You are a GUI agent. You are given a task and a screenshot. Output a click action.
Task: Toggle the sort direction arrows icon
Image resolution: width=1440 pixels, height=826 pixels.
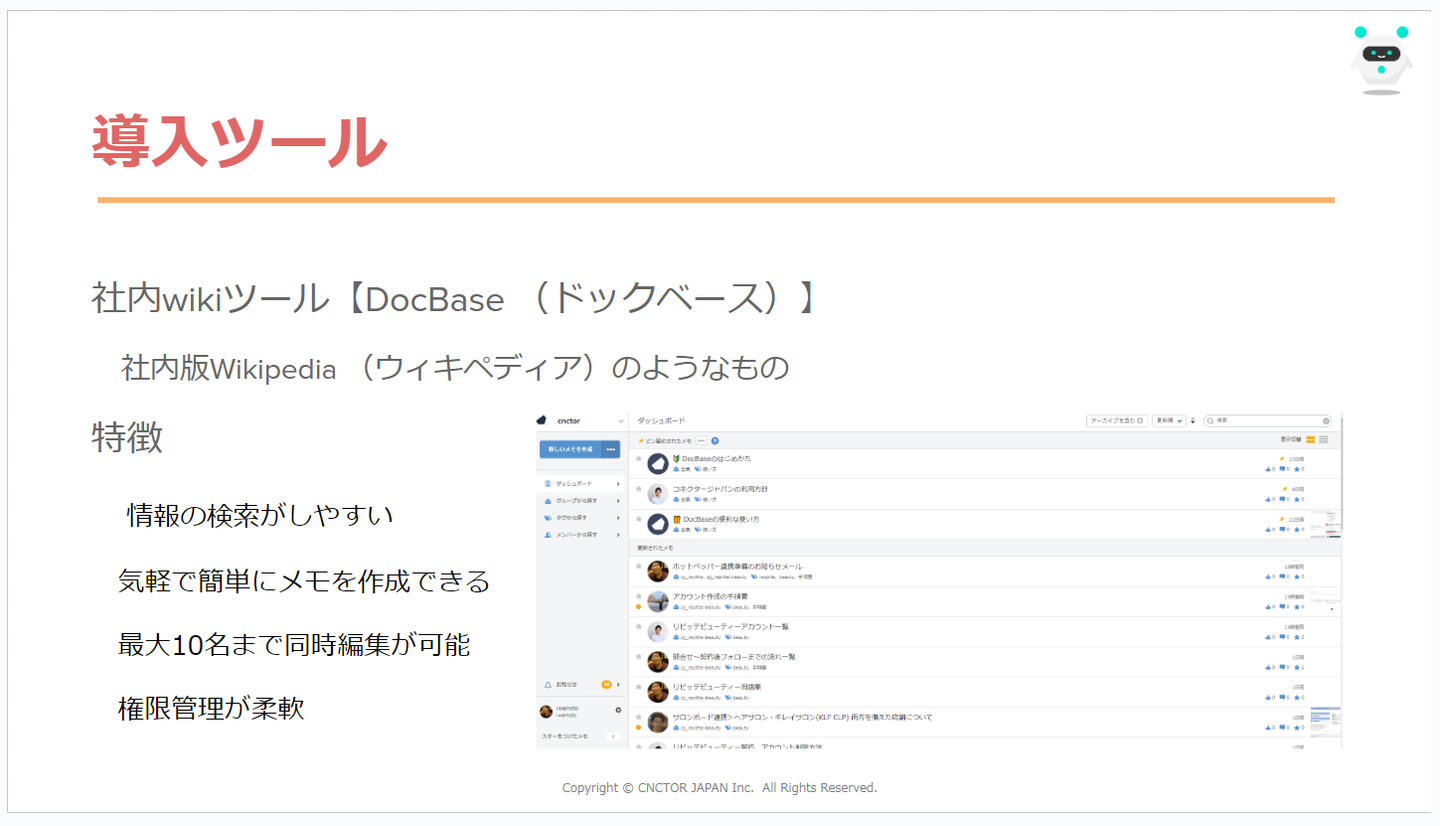pos(1193,421)
